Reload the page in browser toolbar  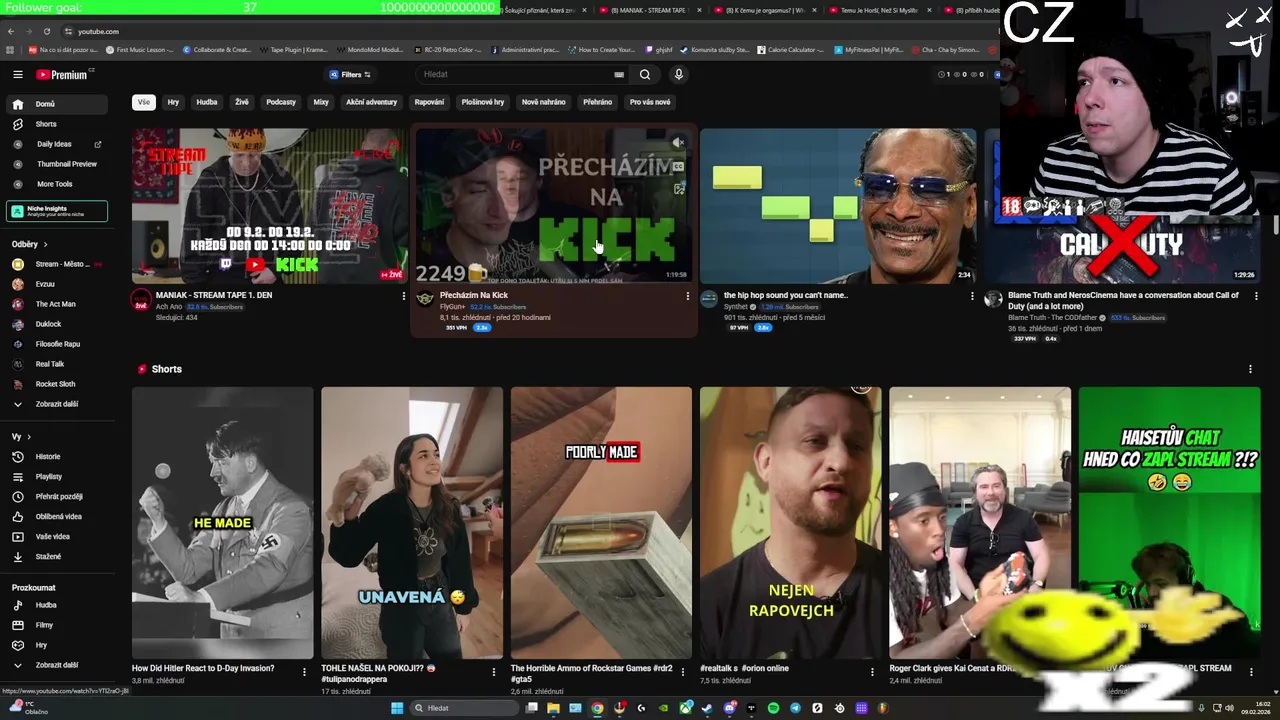pyautogui.click(x=47, y=32)
